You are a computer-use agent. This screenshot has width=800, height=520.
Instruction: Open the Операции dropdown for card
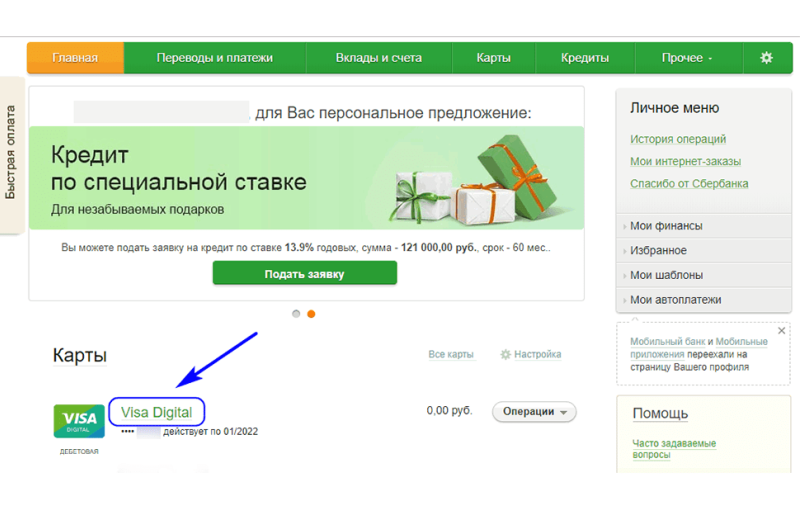point(534,412)
